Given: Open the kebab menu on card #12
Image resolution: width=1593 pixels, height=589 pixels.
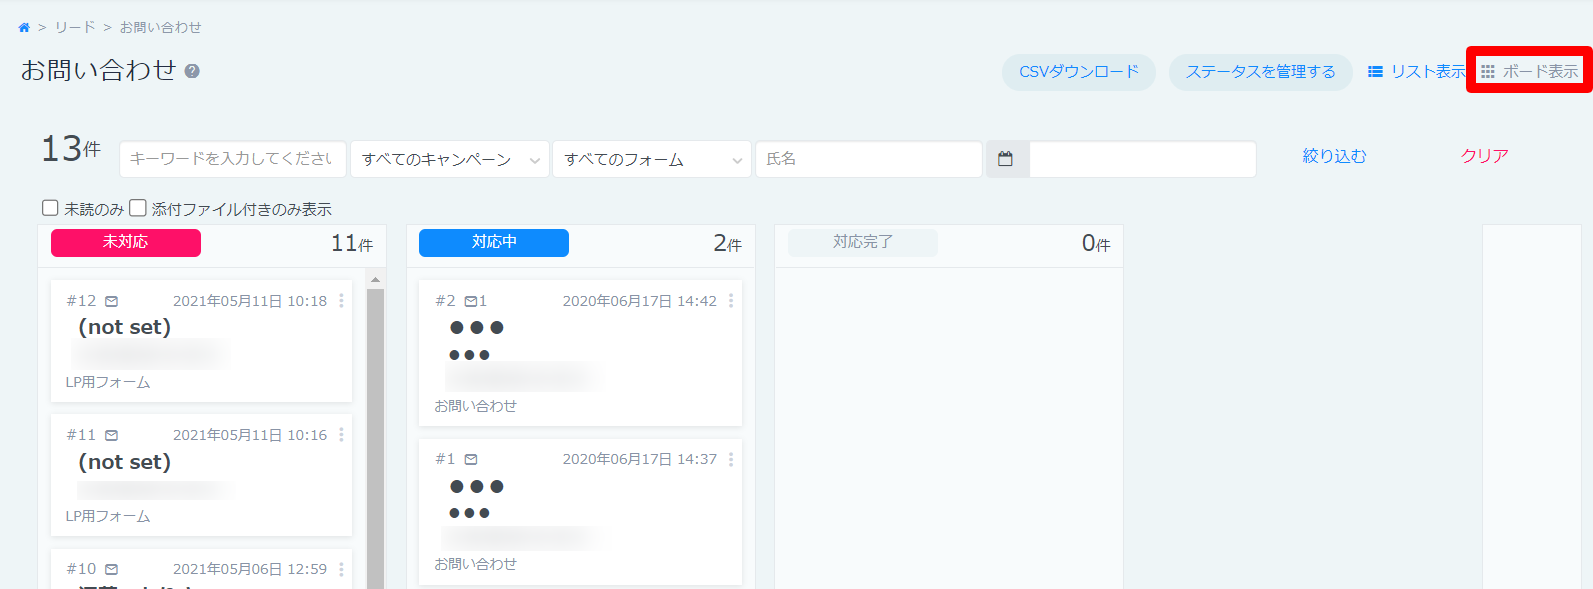Looking at the screenshot, I should click(341, 301).
